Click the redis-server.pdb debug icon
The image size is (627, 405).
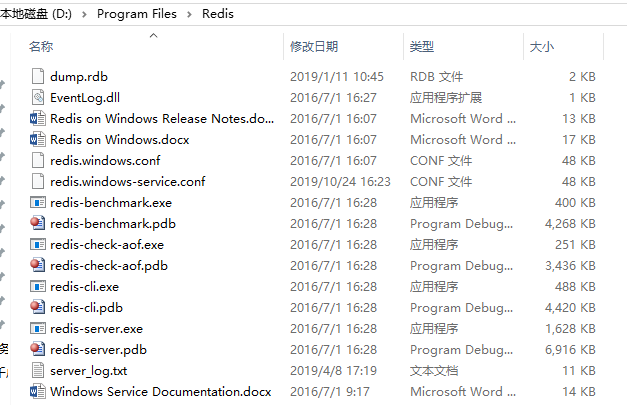[x=38, y=349]
